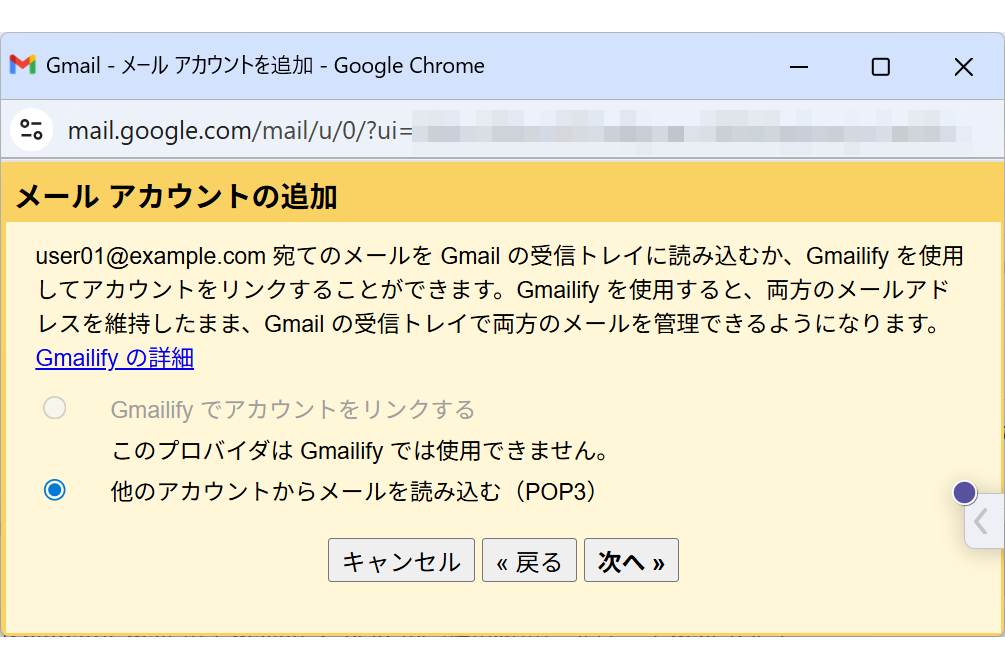Click the メール アカウントの追加 header
Image resolution: width=1005 pixels, height=670 pixels.
coord(177,197)
